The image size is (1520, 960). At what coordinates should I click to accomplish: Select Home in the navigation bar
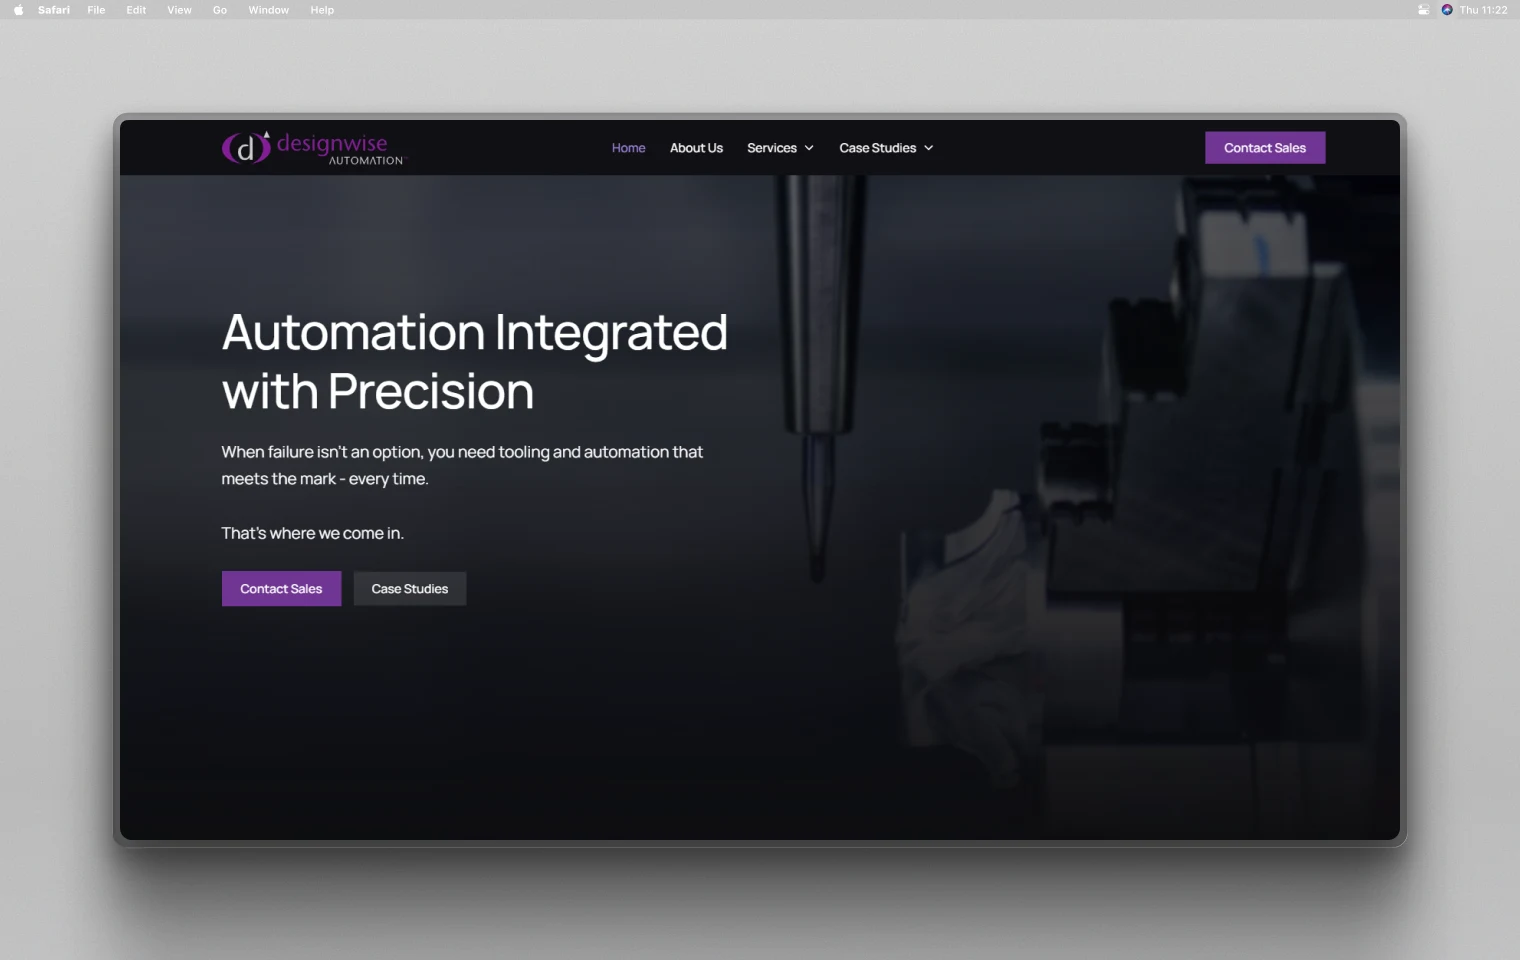tap(628, 147)
